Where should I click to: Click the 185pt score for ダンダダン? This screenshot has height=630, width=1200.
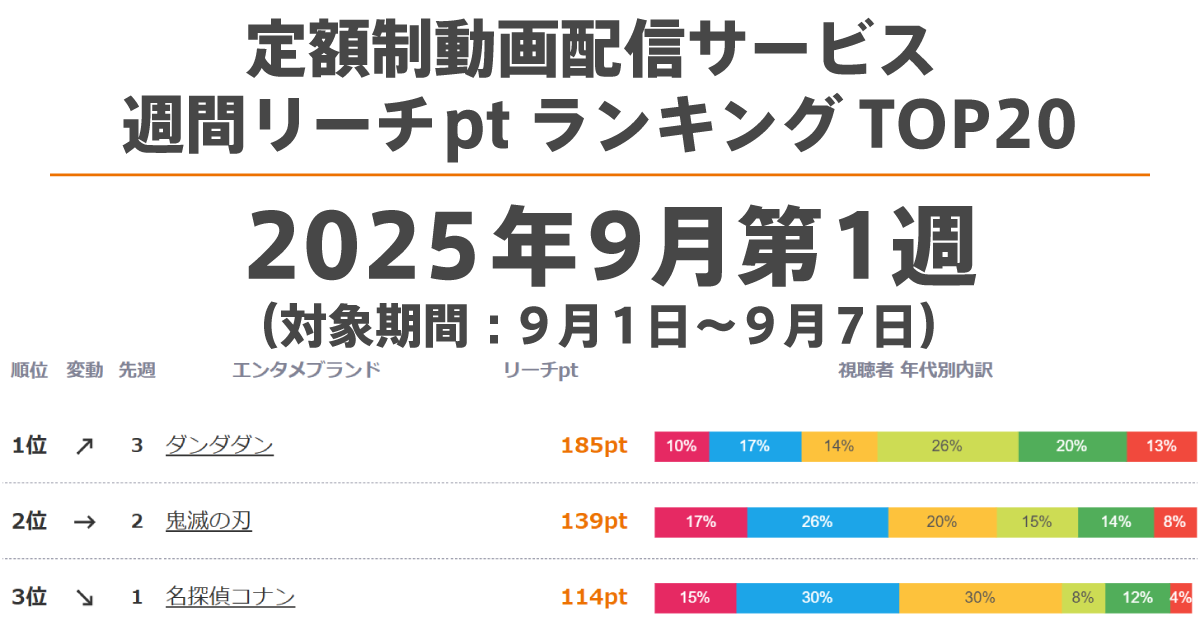pyautogui.click(x=594, y=446)
